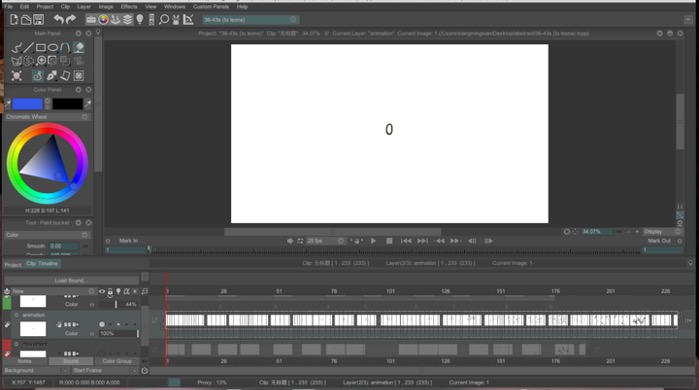This screenshot has width=699, height=390.
Task: Click the light bulb light table icon
Action: point(140,19)
